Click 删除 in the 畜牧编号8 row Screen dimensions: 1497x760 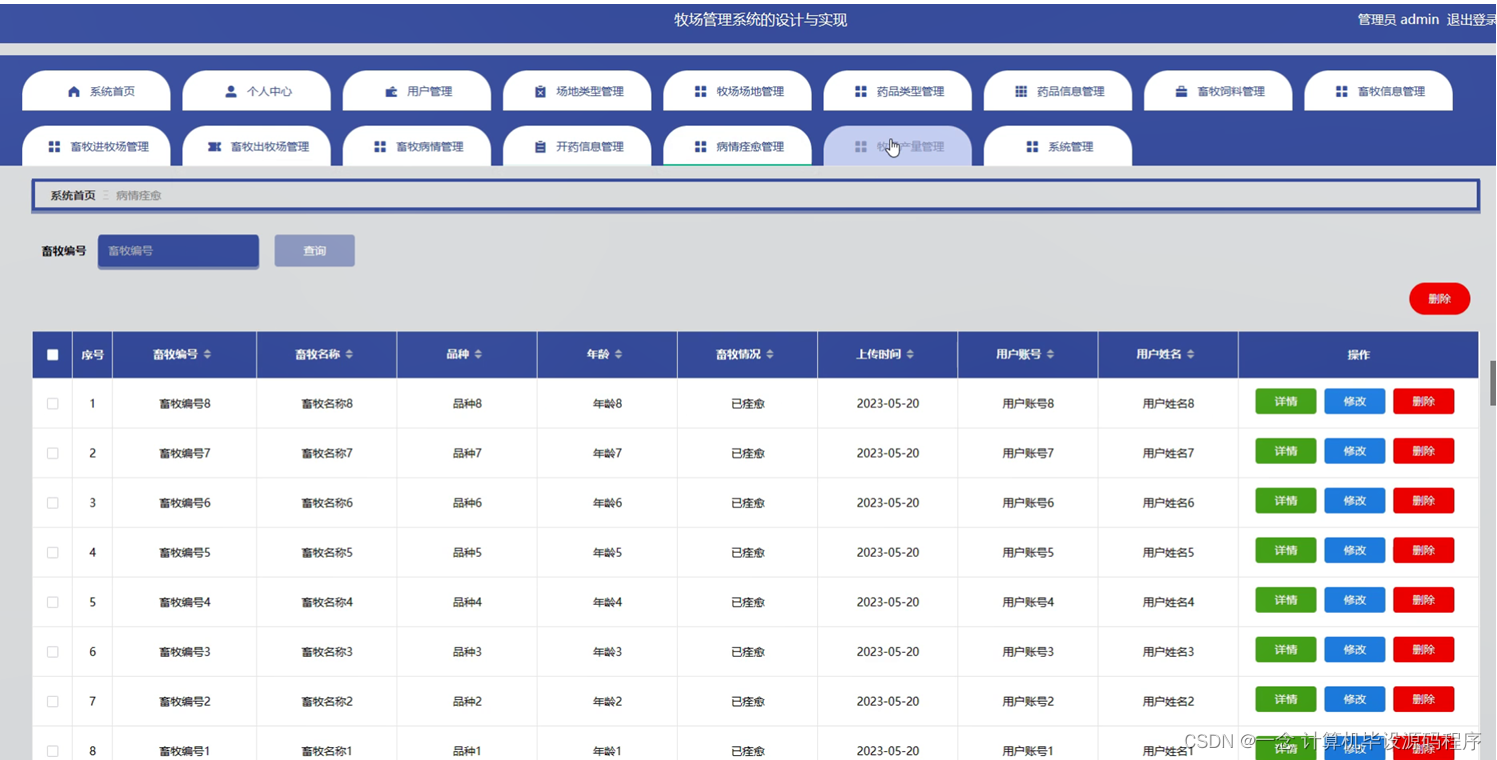point(1424,402)
